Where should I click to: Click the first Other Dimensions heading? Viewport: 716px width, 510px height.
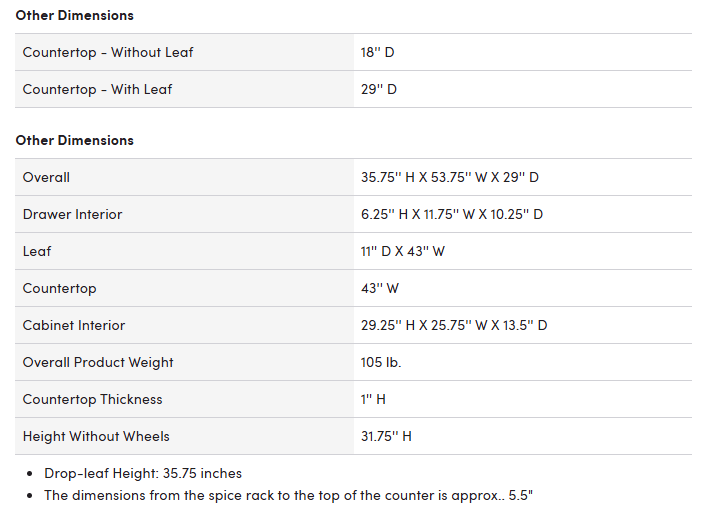(74, 16)
